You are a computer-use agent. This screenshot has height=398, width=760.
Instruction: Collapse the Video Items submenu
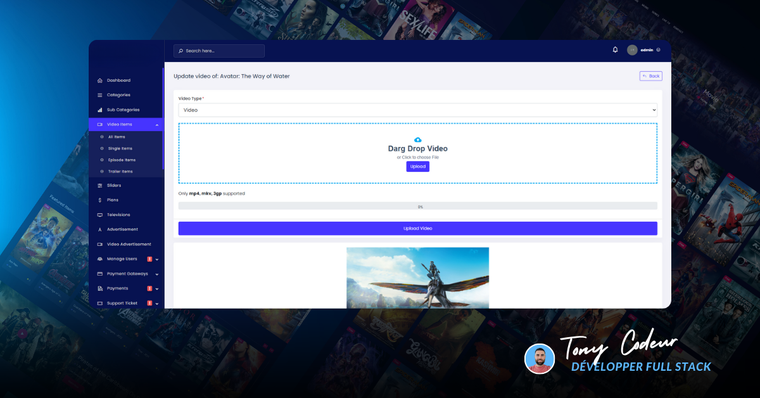(x=157, y=125)
